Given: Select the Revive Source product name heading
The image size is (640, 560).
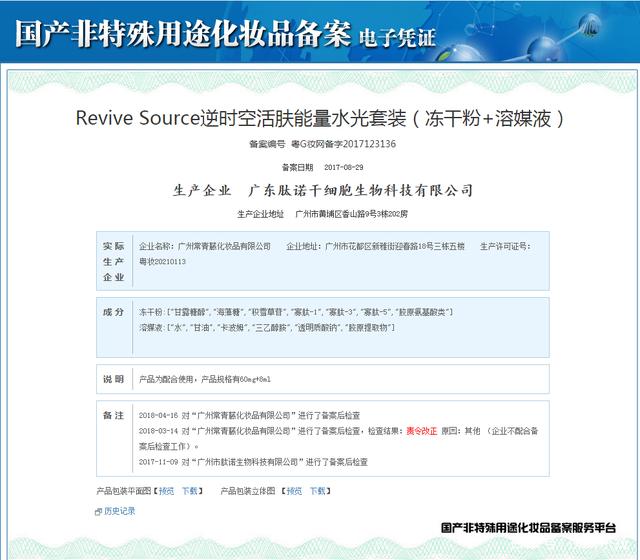Looking at the screenshot, I should [320, 118].
